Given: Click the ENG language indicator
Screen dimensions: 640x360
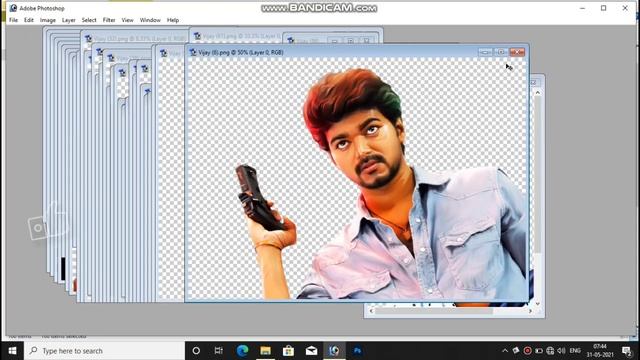Looking at the screenshot, I should [575, 351].
